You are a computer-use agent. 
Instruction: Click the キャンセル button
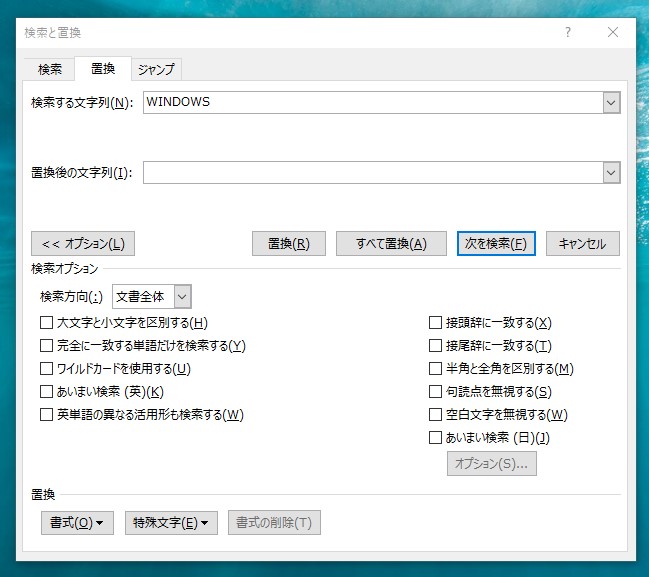tap(583, 244)
